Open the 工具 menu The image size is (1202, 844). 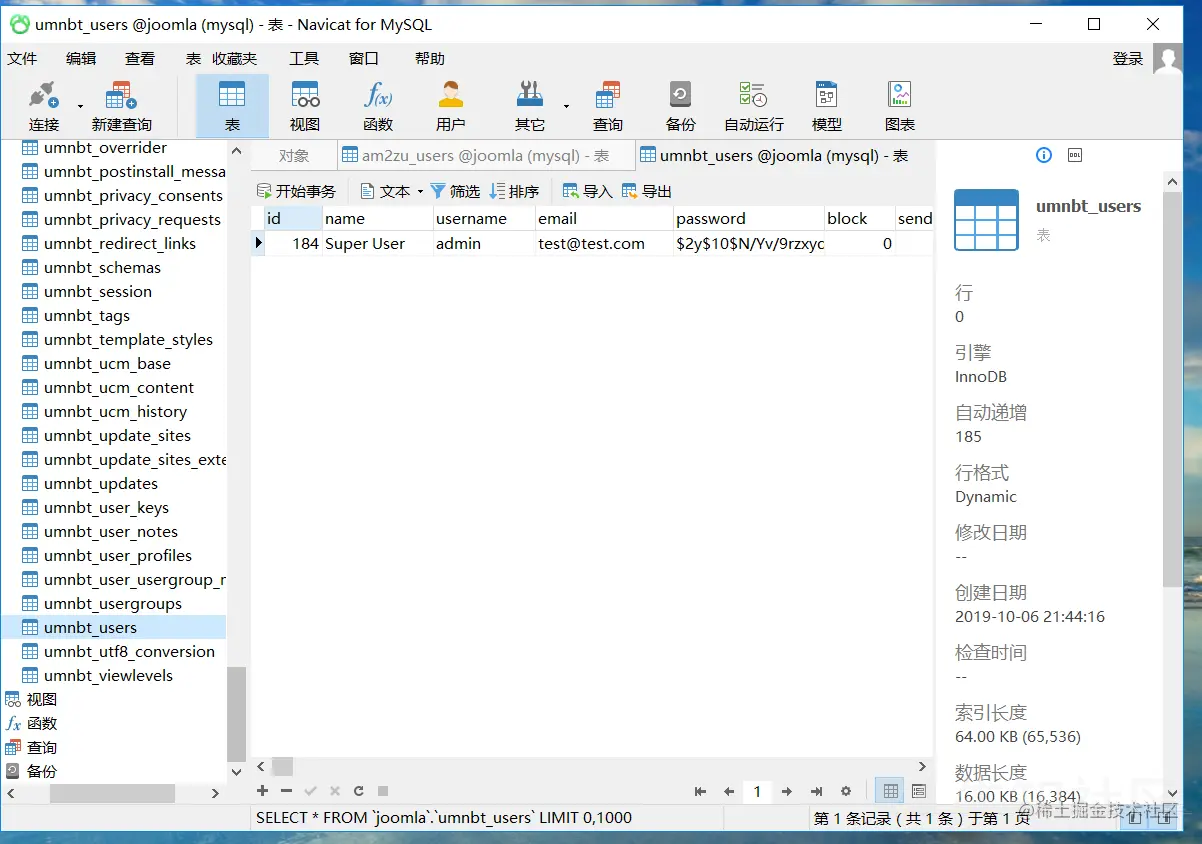(x=304, y=59)
